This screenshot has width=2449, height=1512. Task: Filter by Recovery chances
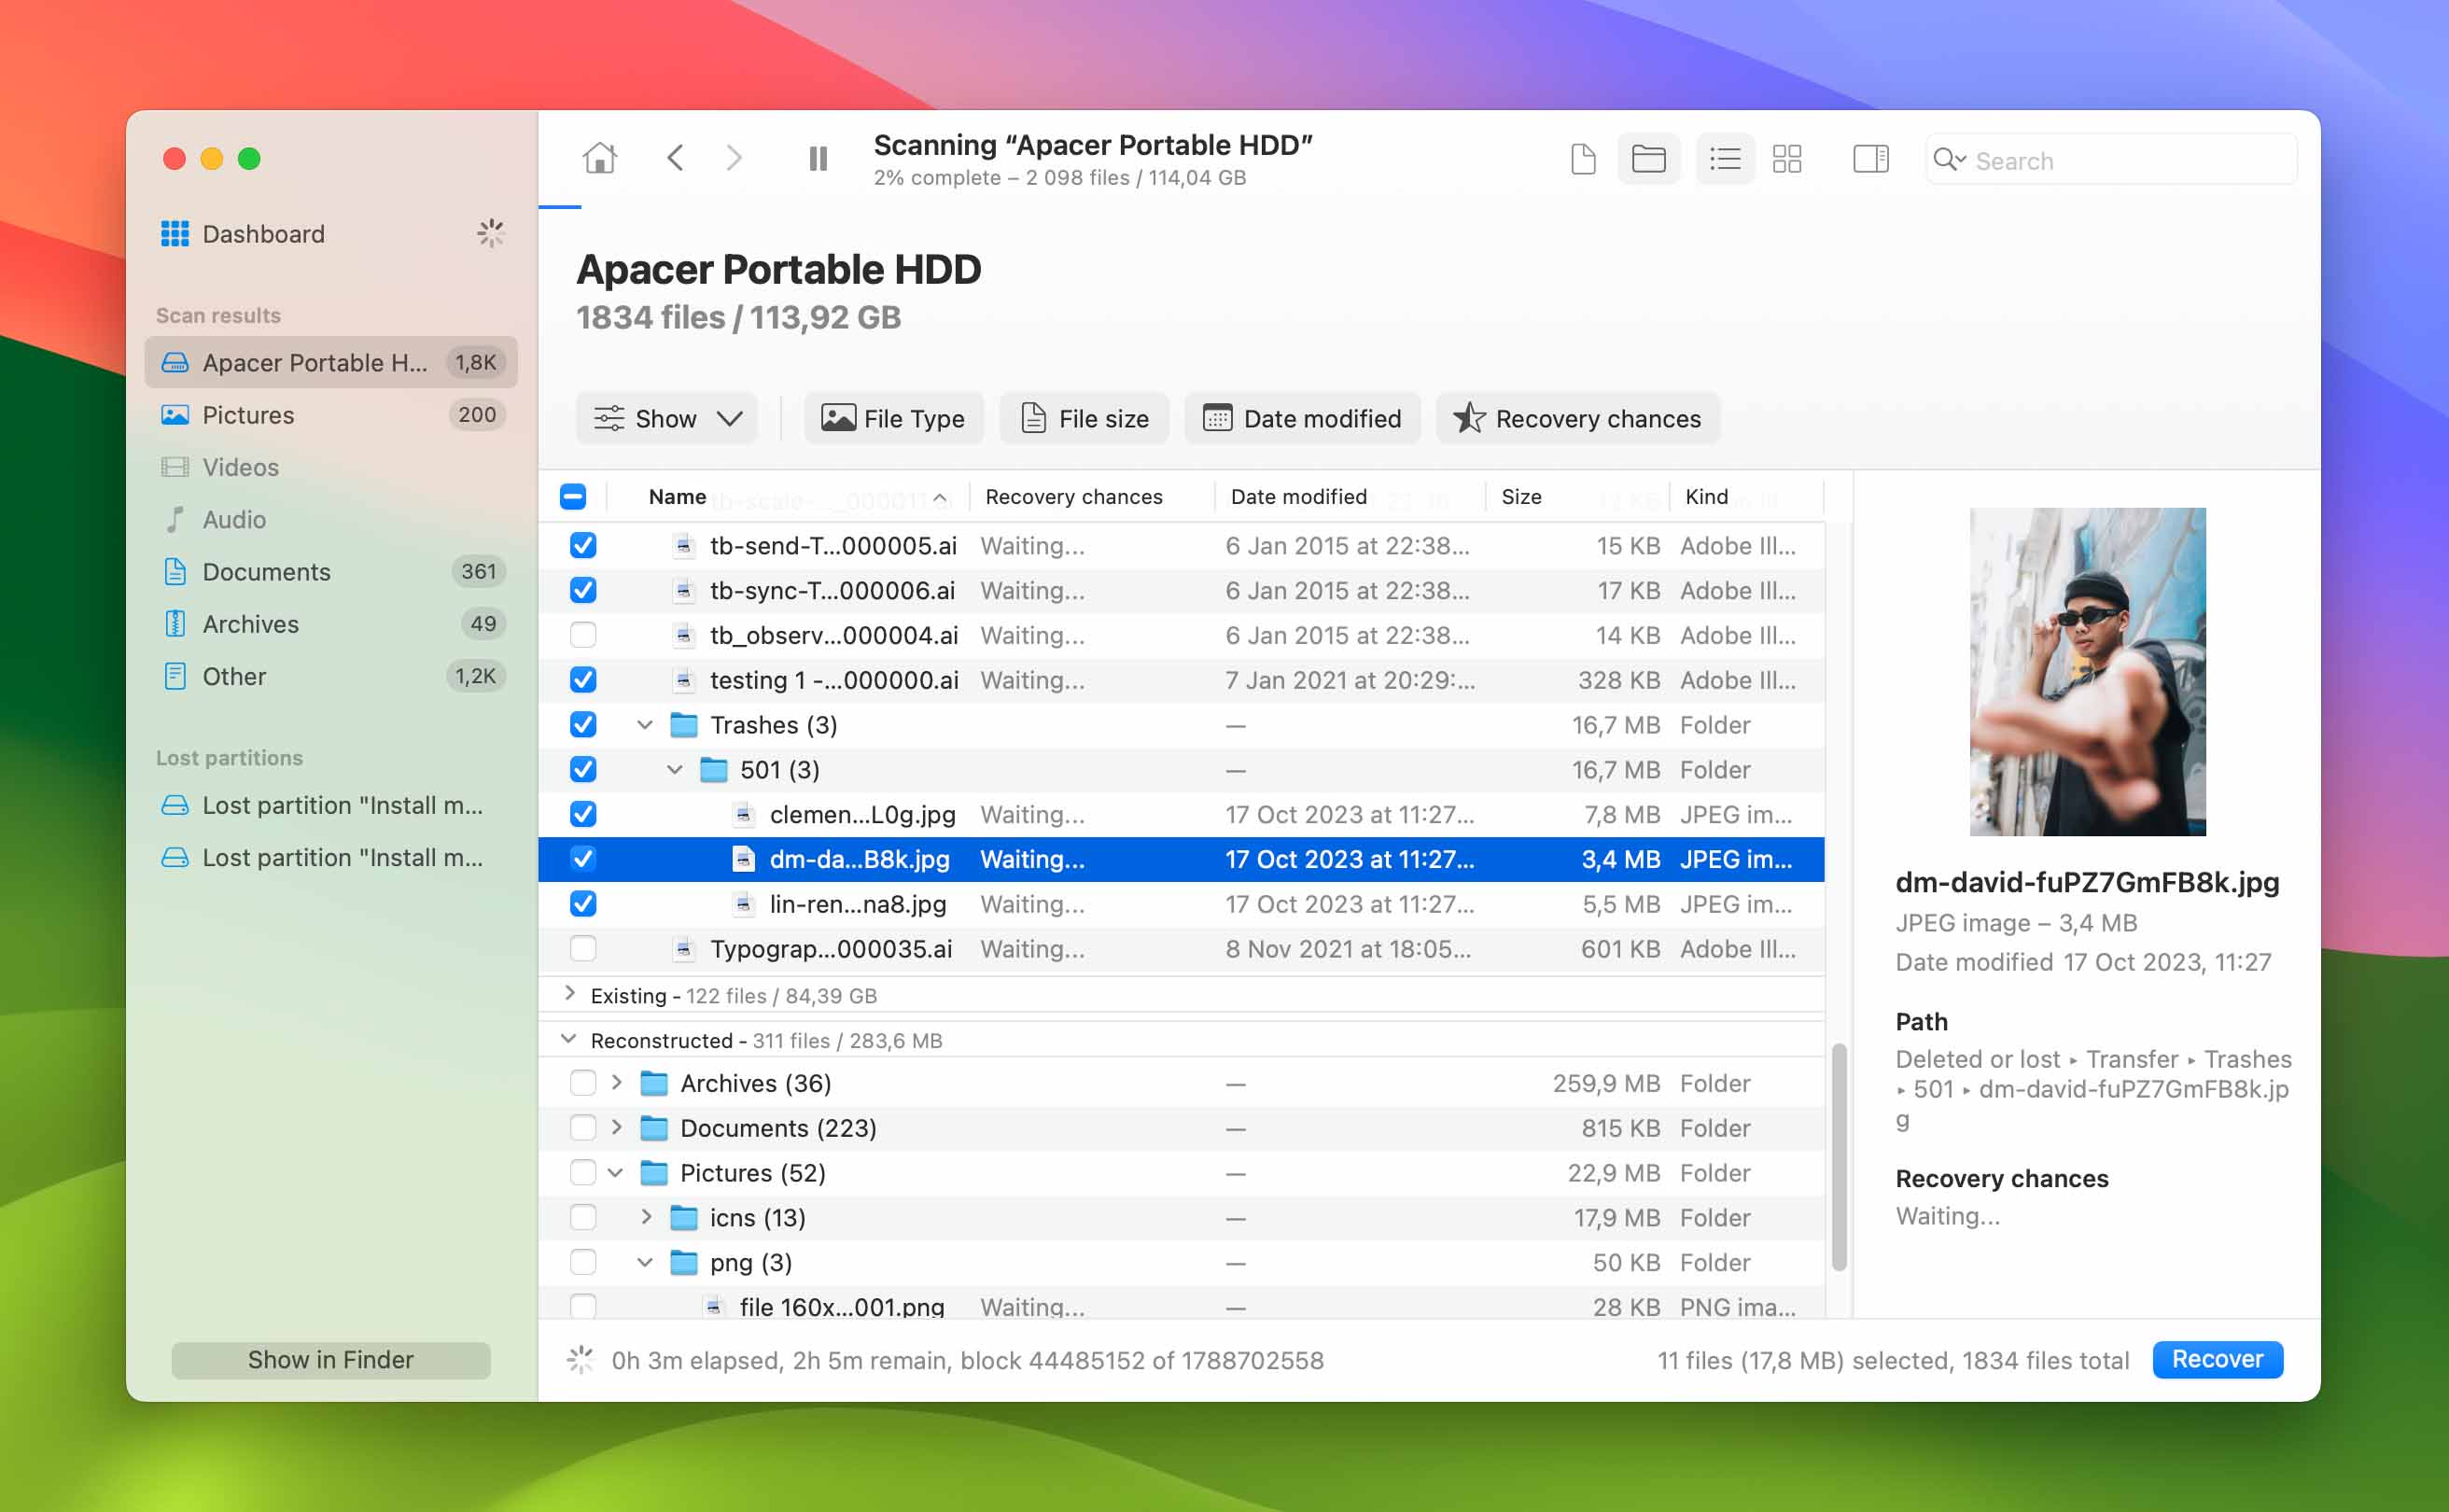tap(1578, 418)
